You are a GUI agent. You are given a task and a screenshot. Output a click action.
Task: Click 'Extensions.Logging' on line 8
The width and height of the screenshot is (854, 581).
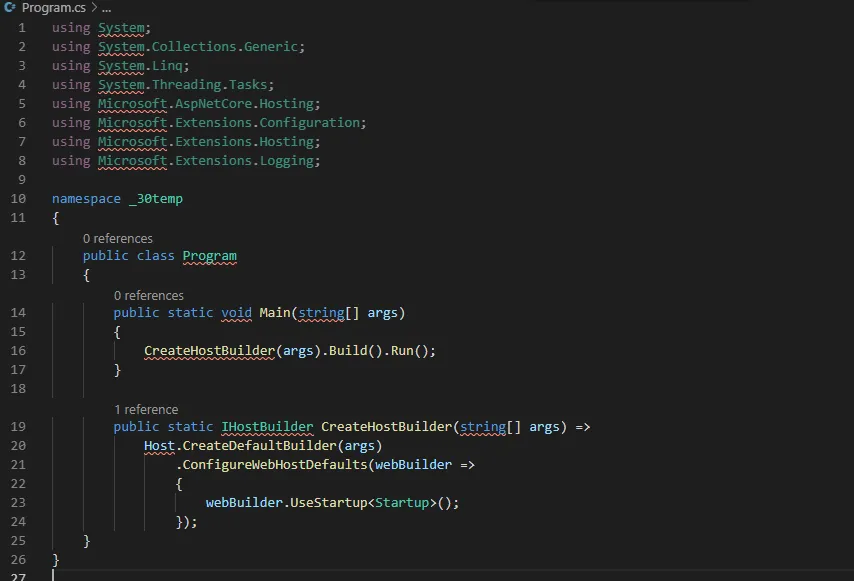245,161
